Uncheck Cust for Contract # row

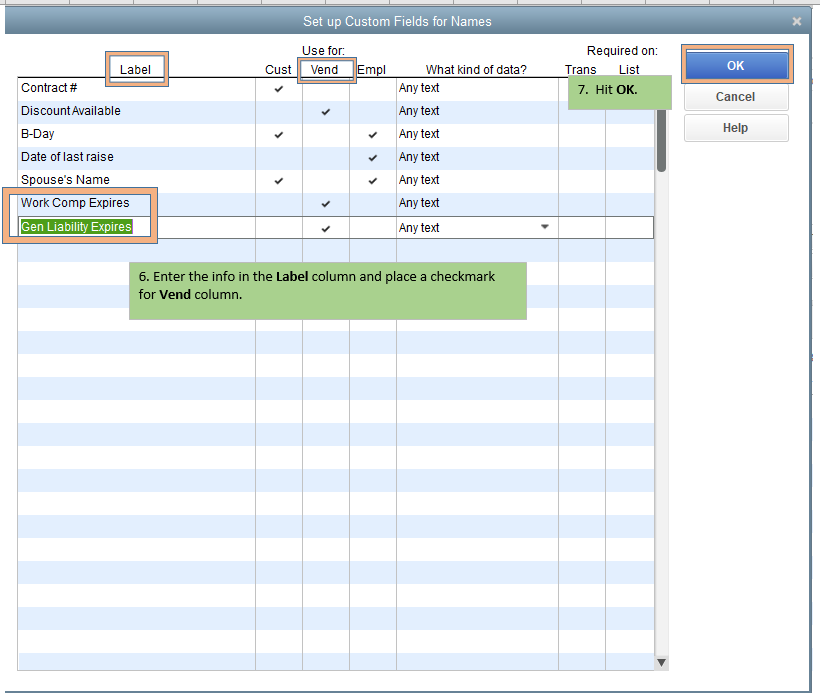coord(279,88)
